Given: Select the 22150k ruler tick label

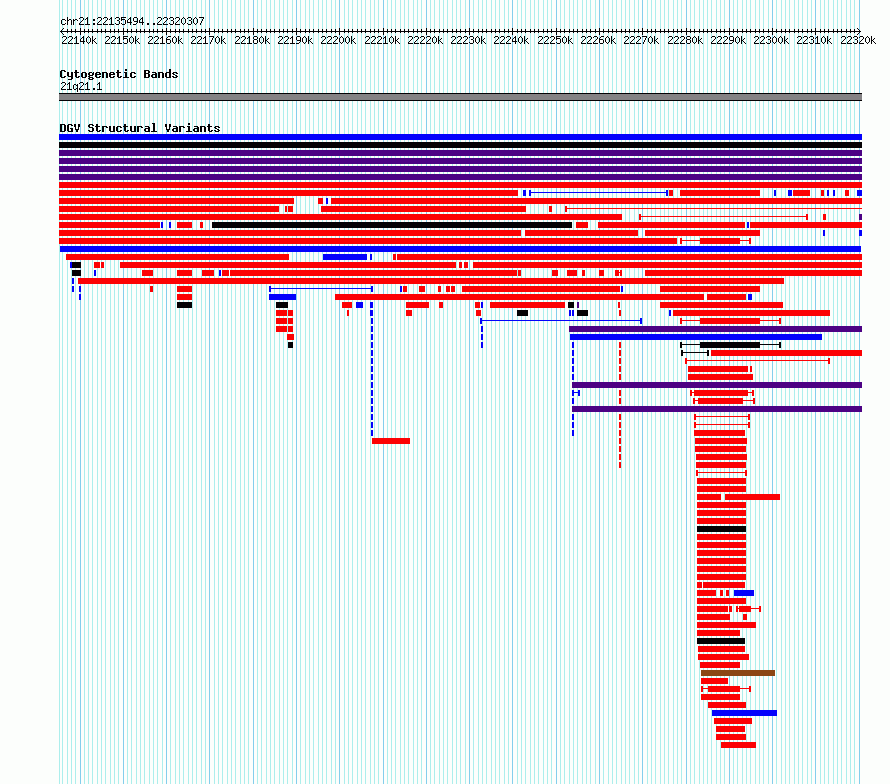Looking at the screenshot, I should click(x=122, y=40).
